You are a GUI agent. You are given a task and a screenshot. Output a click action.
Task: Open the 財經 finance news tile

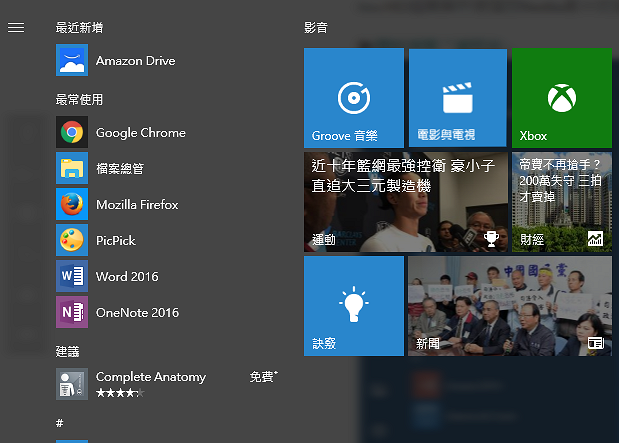pyautogui.click(x=562, y=202)
